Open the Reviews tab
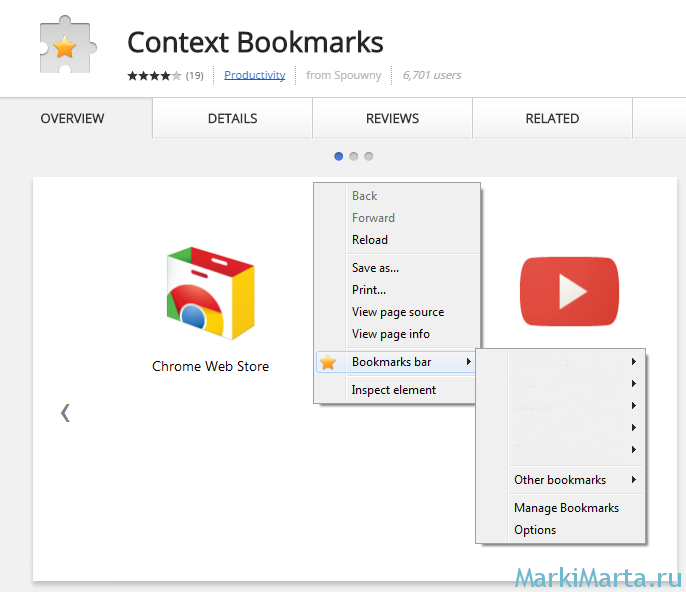The width and height of the screenshot is (686, 592). click(392, 118)
